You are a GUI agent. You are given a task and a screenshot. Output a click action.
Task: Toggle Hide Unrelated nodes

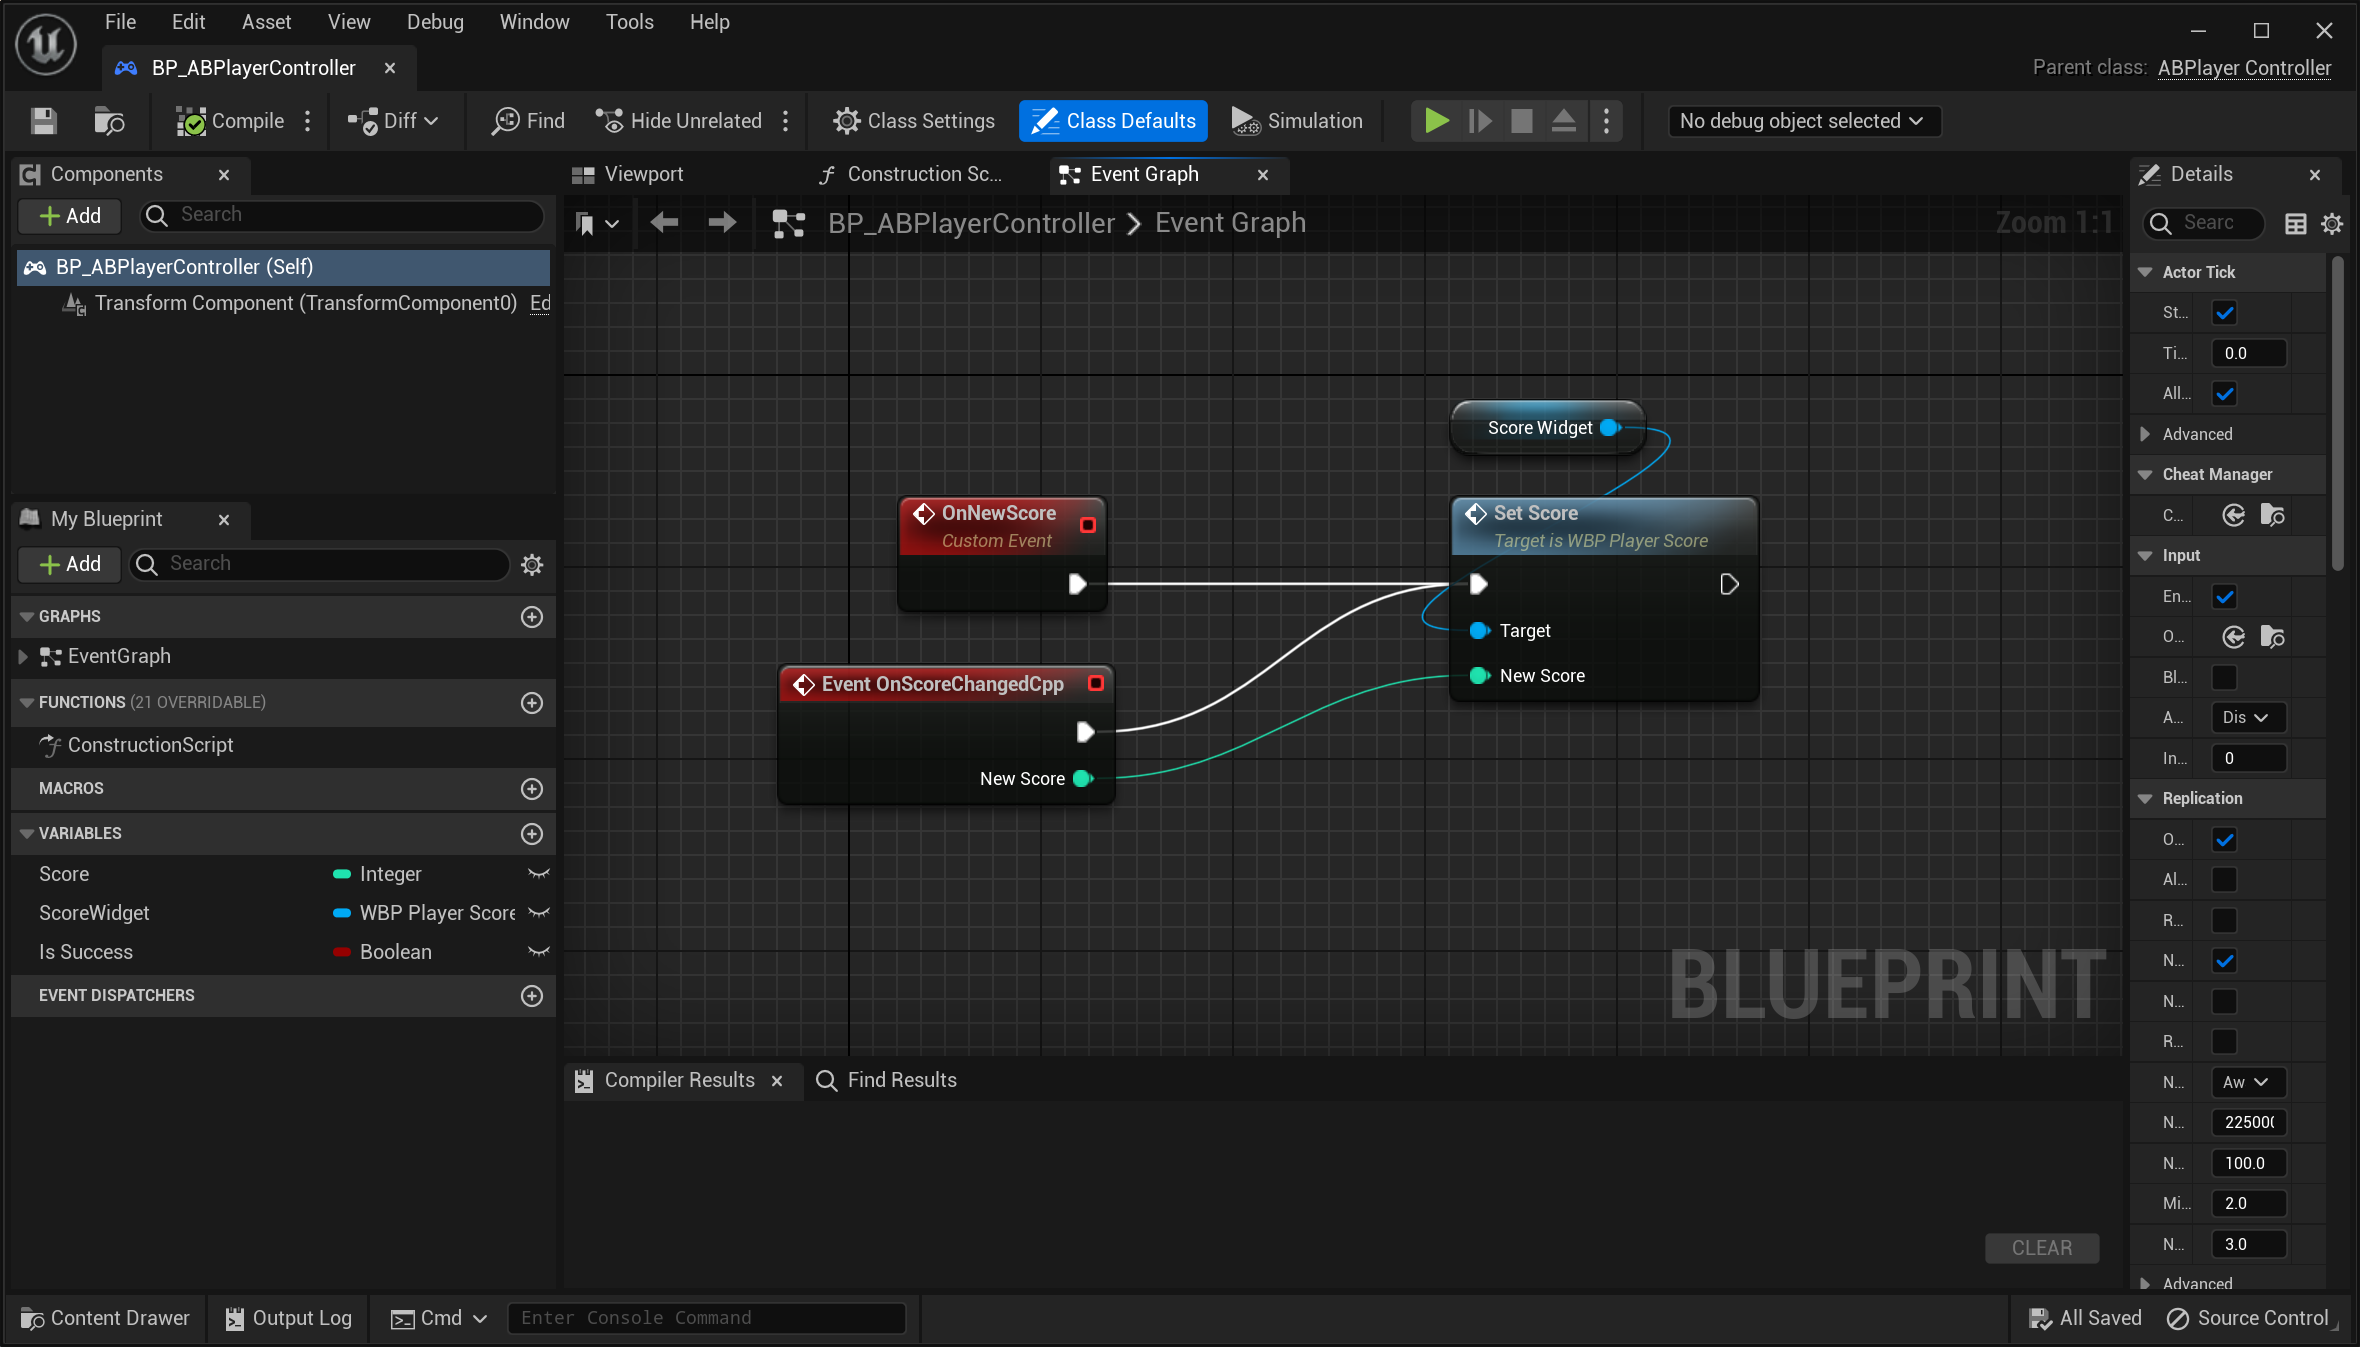point(678,121)
